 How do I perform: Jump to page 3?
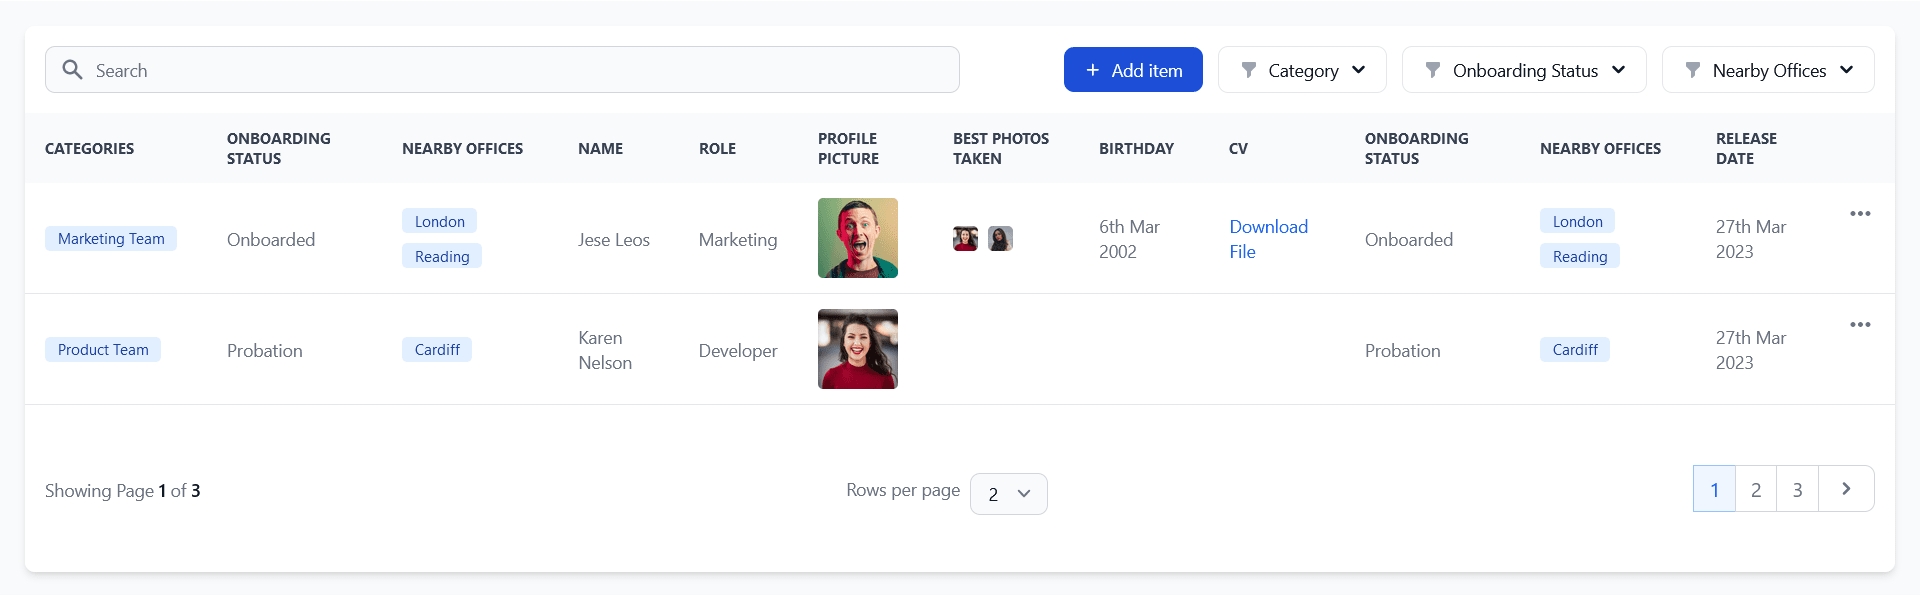pos(1797,490)
